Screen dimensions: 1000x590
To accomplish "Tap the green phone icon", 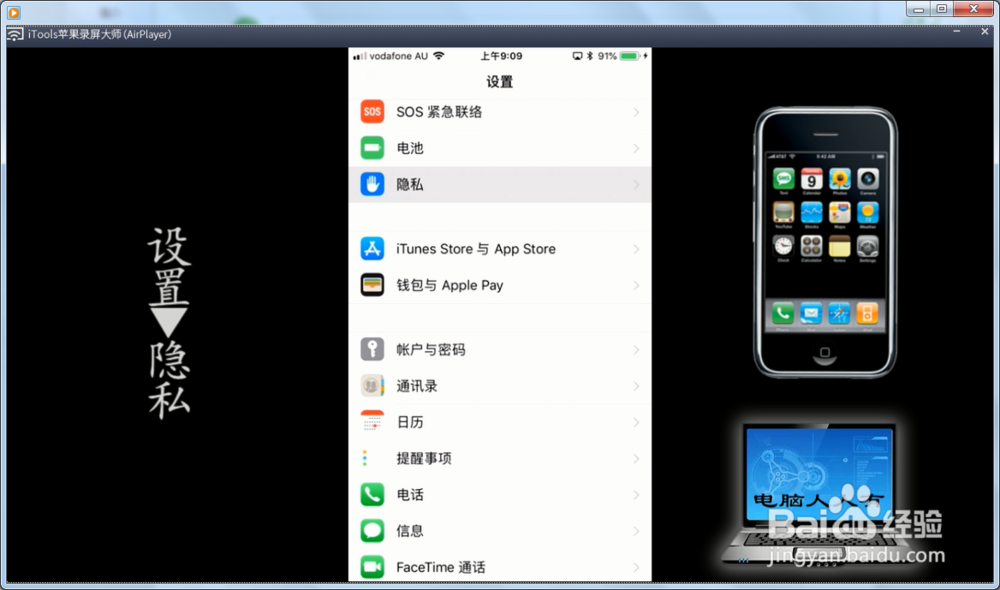I will coord(372,494).
